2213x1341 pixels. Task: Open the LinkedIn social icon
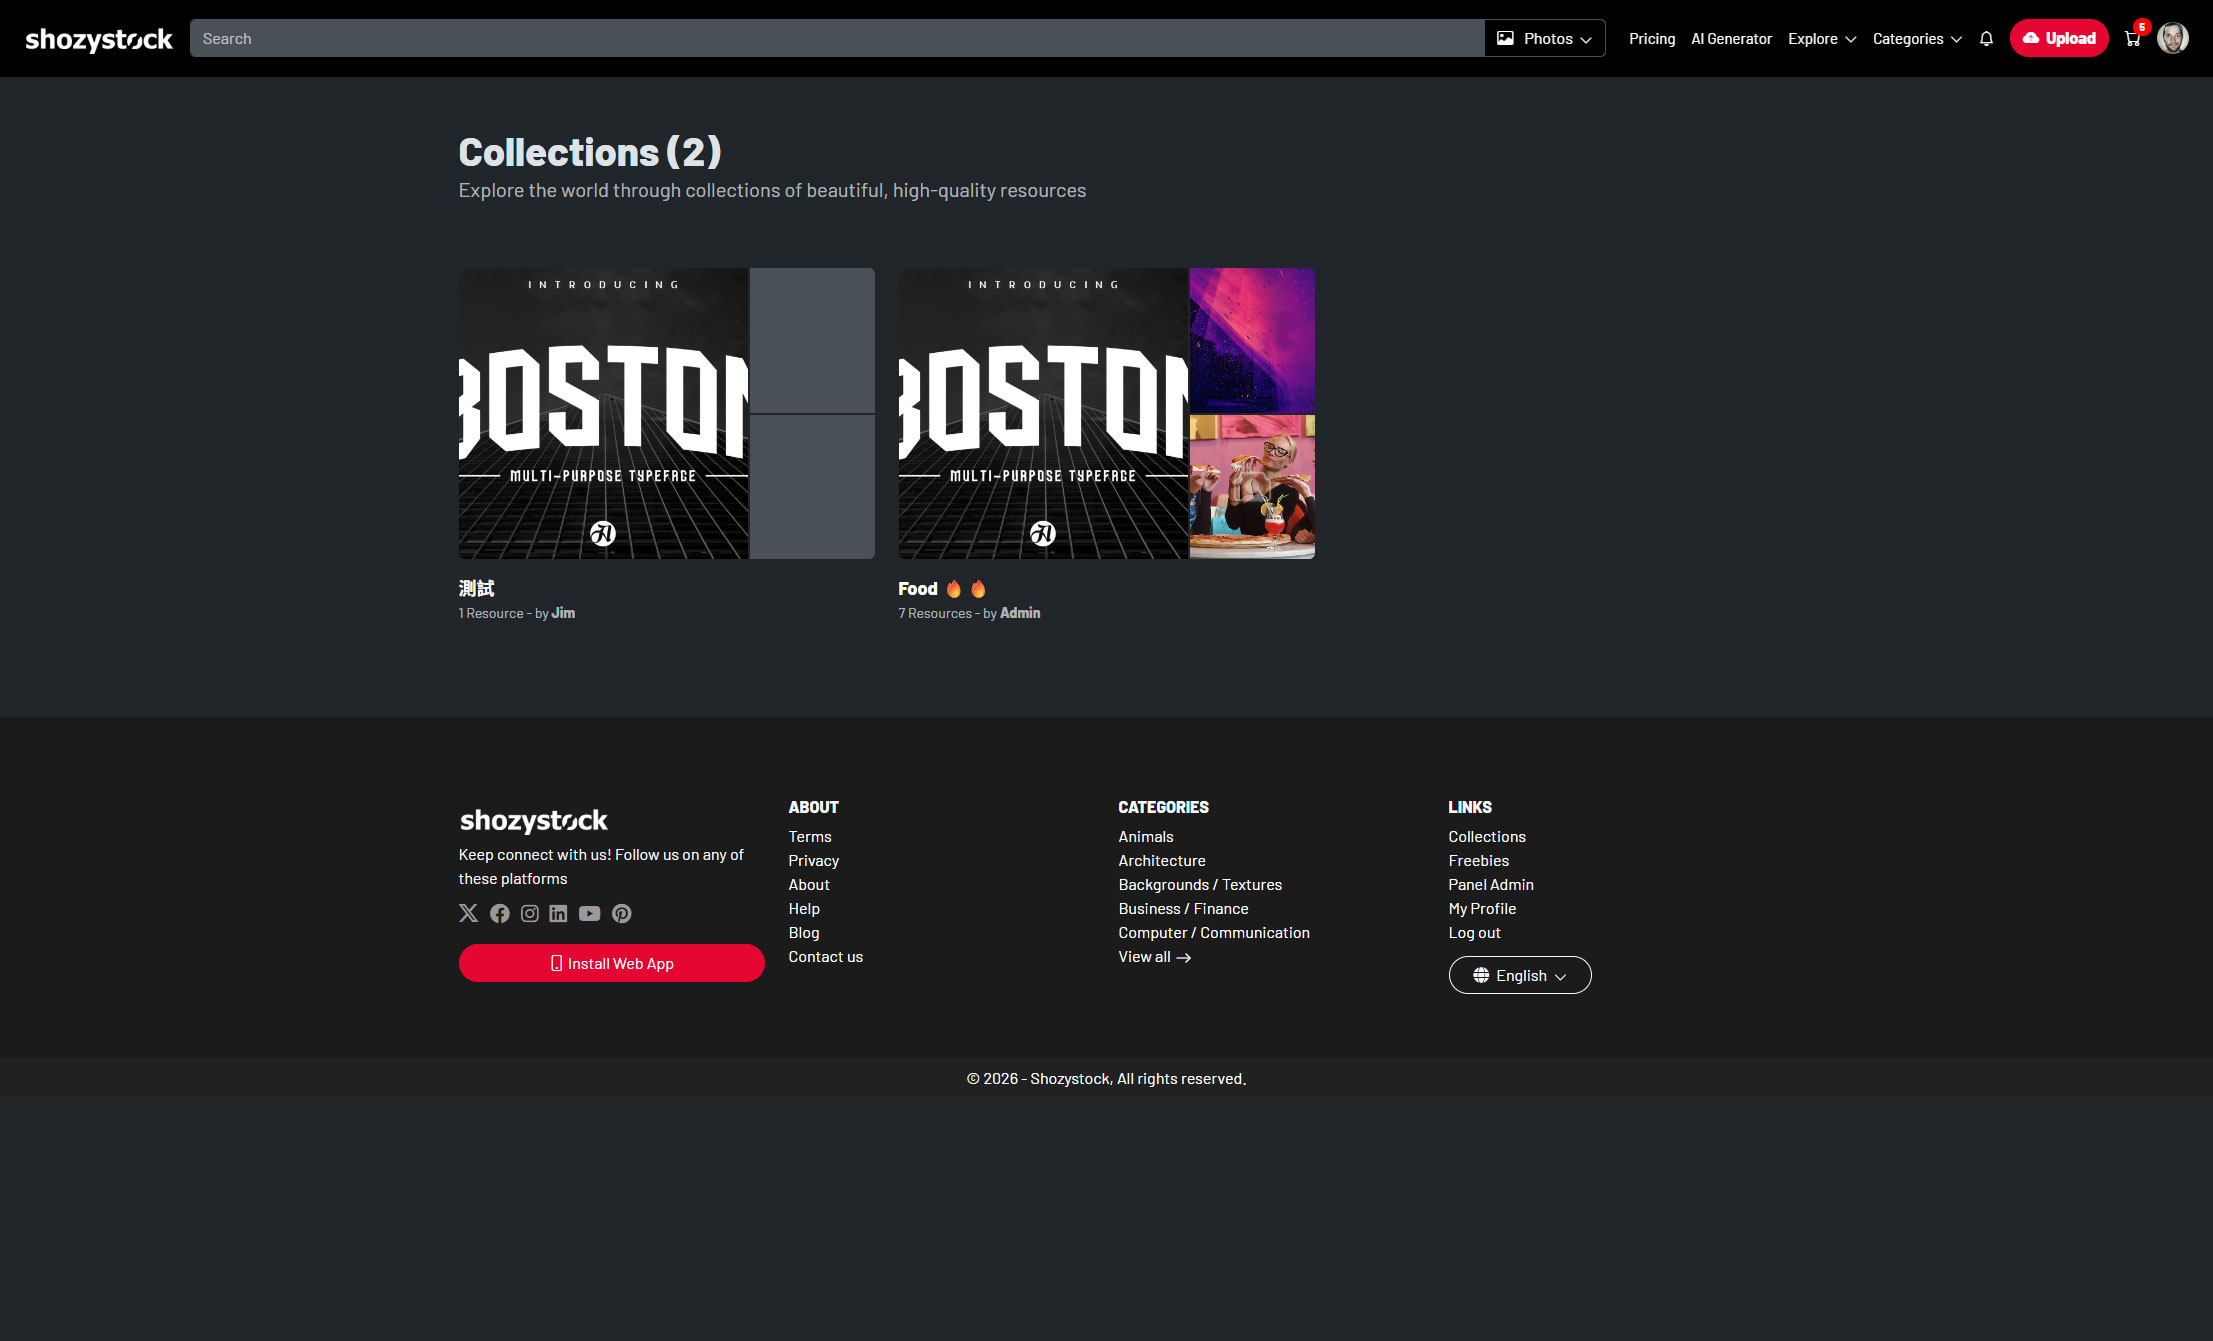(x=558, y=913)
